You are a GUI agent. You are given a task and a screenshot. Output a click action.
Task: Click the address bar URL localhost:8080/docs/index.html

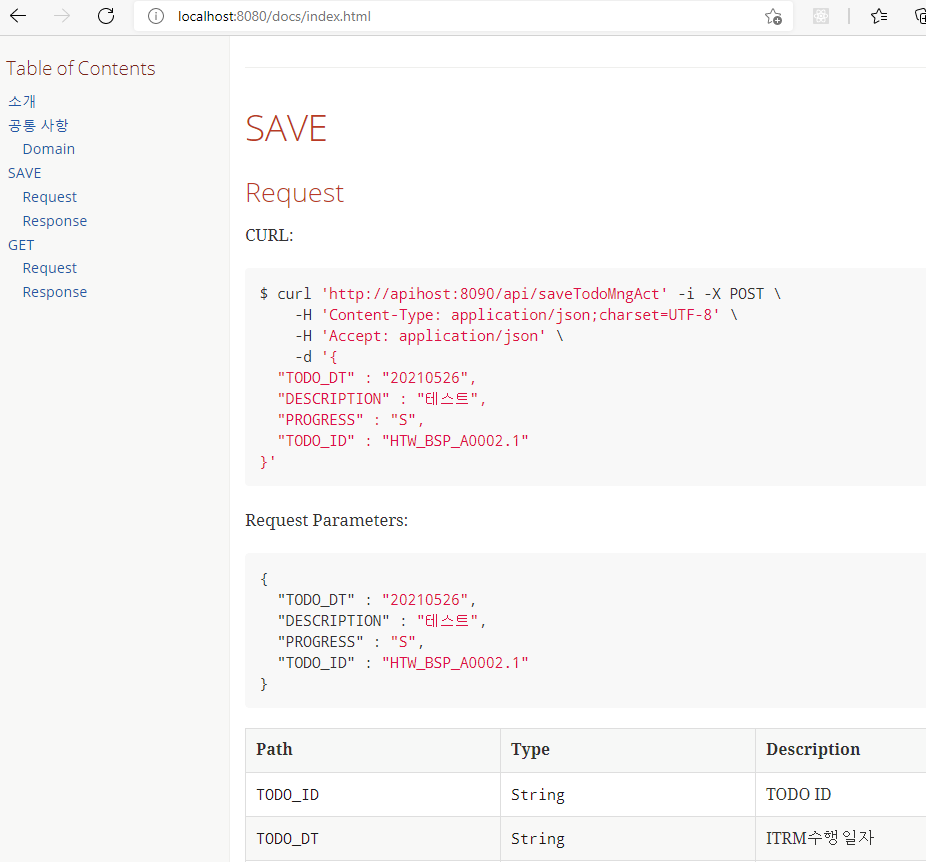pos(275,16)
